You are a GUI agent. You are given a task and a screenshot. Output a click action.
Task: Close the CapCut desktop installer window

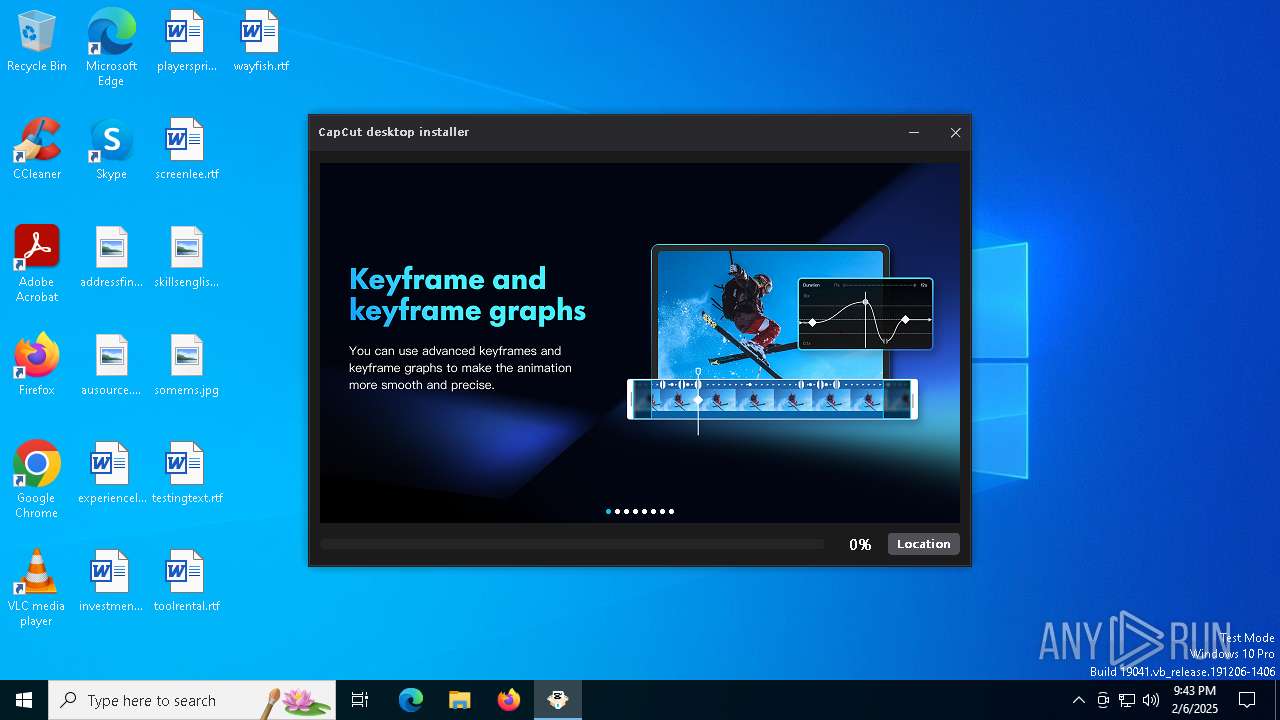[955, 132]
